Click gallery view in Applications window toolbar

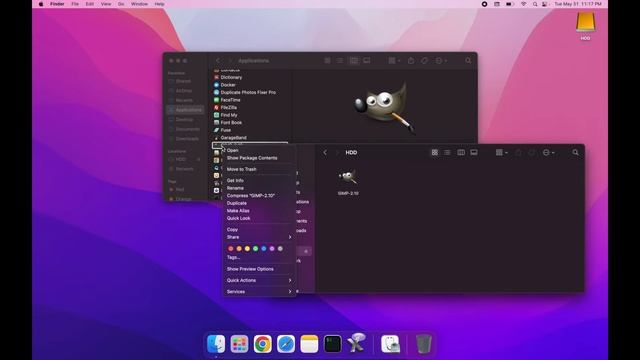(x=367, y=61)
